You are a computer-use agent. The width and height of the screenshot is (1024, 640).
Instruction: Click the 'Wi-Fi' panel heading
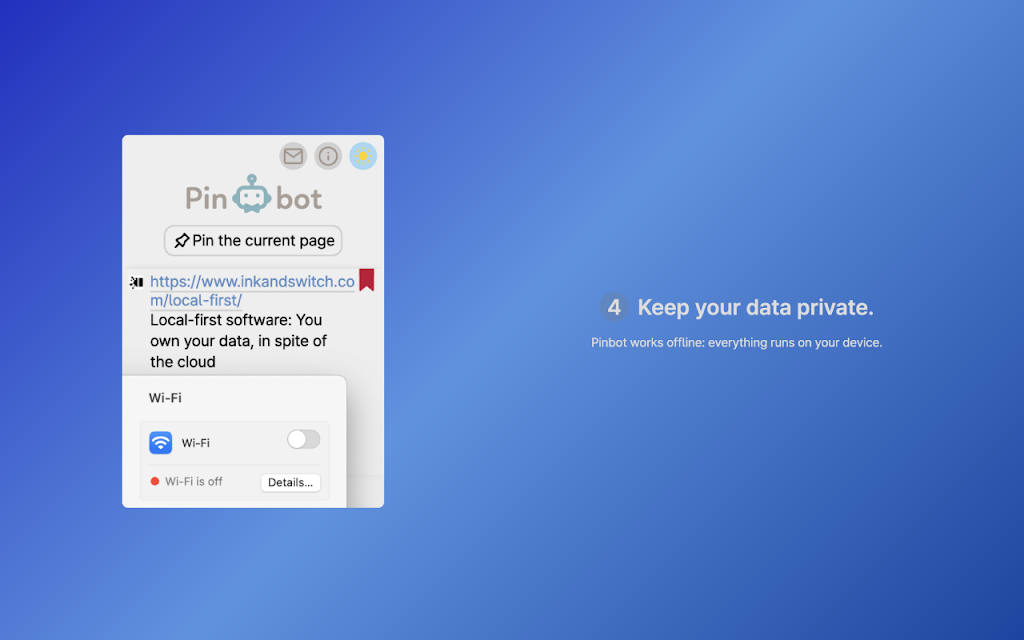[x=165, y=398]
